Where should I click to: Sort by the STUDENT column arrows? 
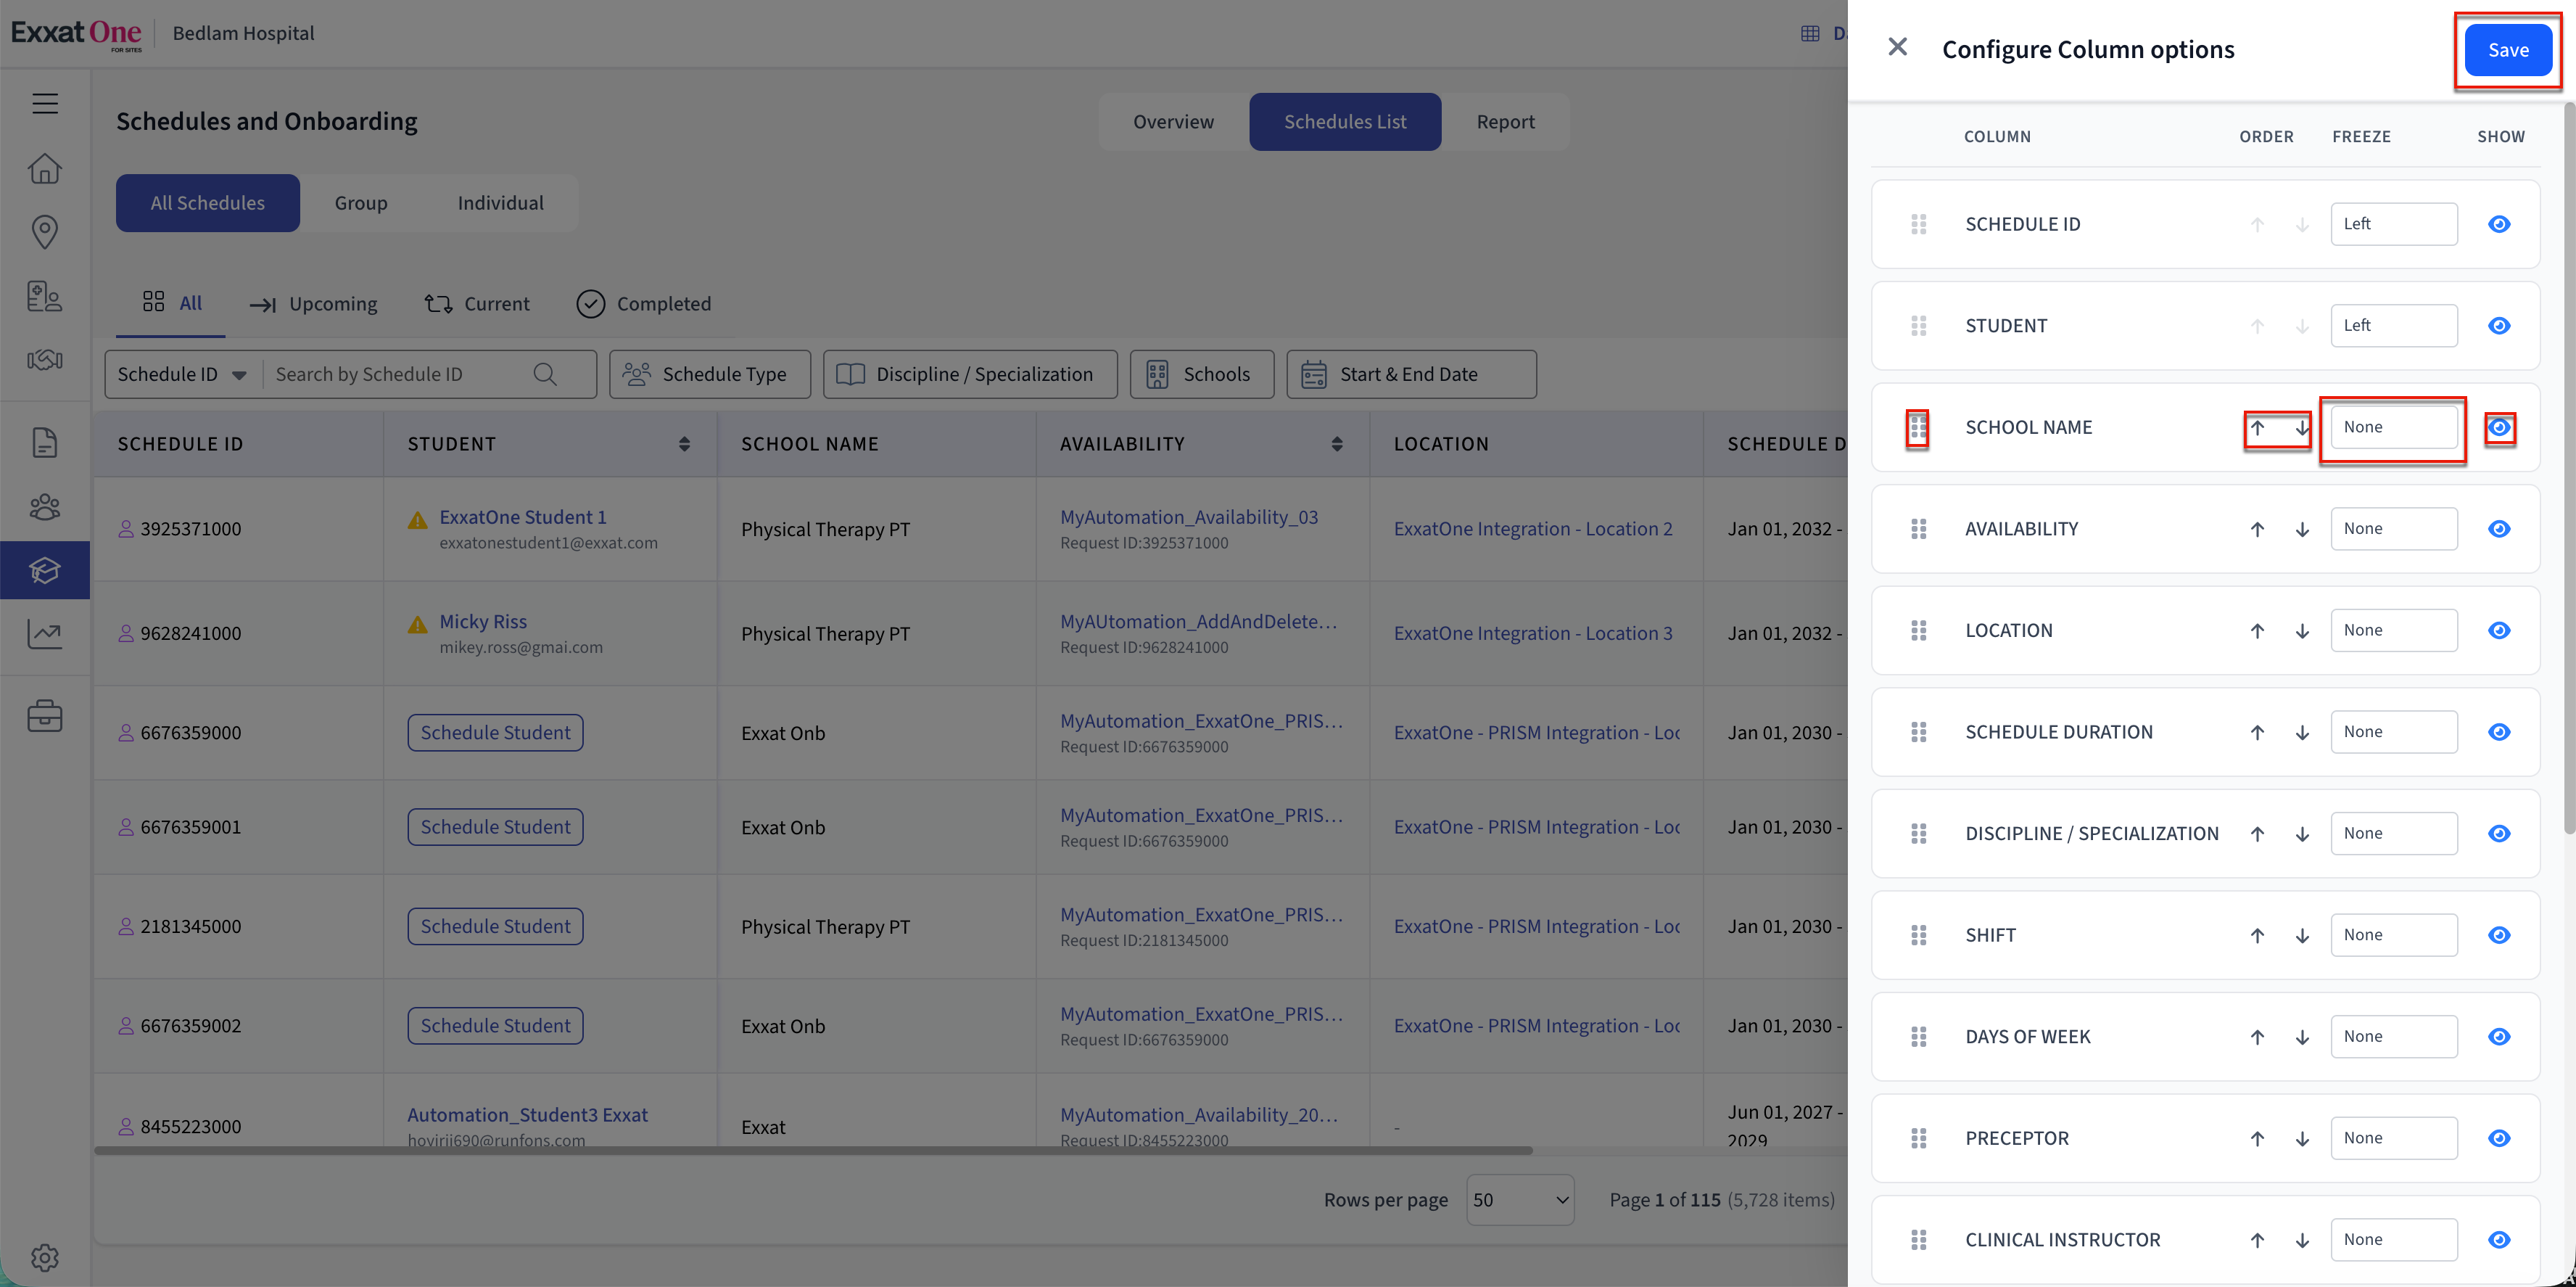tap(684, 444)
